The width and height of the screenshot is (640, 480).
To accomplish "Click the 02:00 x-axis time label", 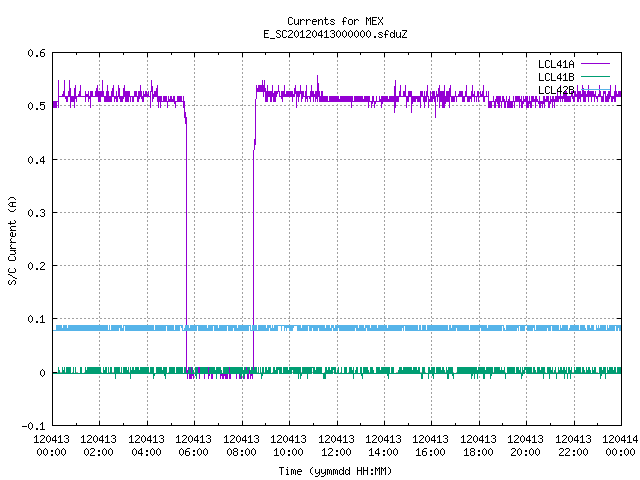I will [98, 452].
